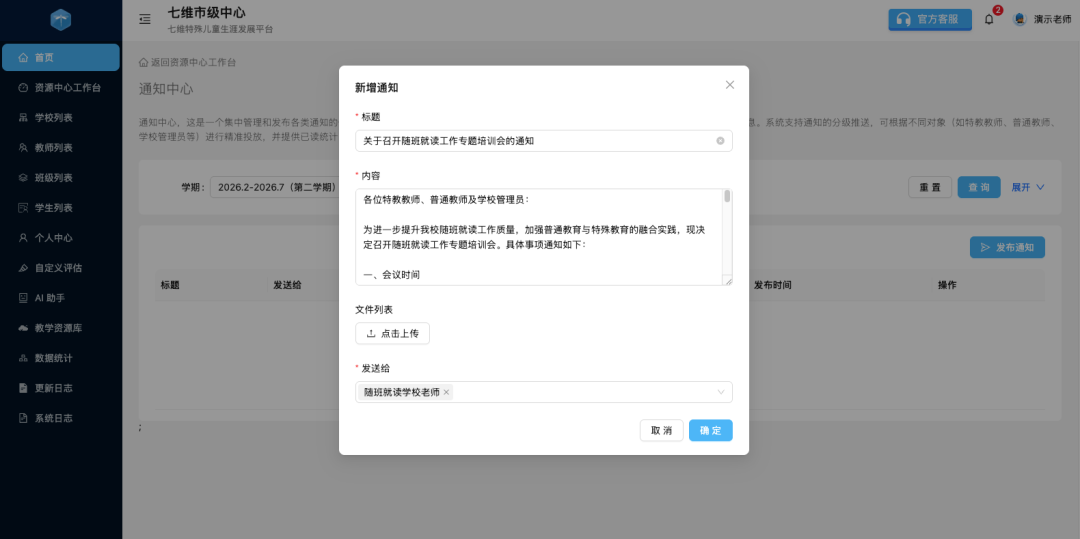Image resolution: width=1080 pixels, height=539 pixels.
Task: Open 自定义评估 menu item
Action: (x=61, y=268)
